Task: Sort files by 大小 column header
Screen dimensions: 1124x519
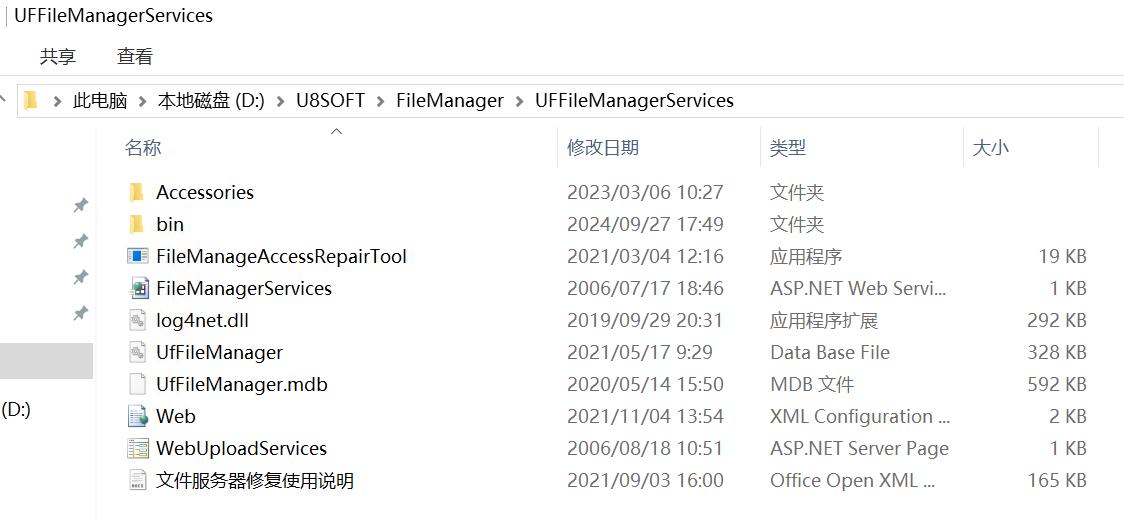Action: (x=990, y=148)
